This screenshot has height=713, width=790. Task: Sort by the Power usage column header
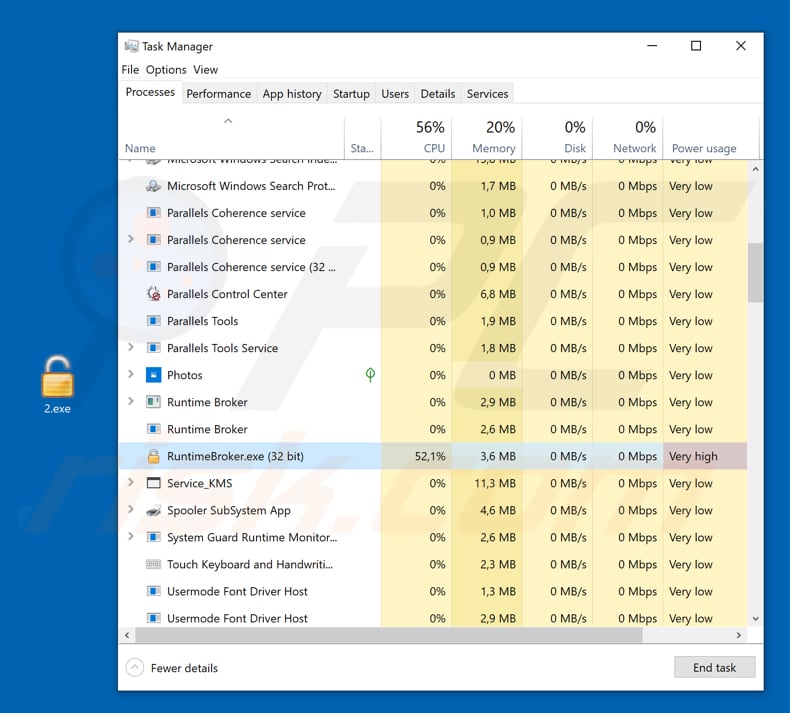711,138
